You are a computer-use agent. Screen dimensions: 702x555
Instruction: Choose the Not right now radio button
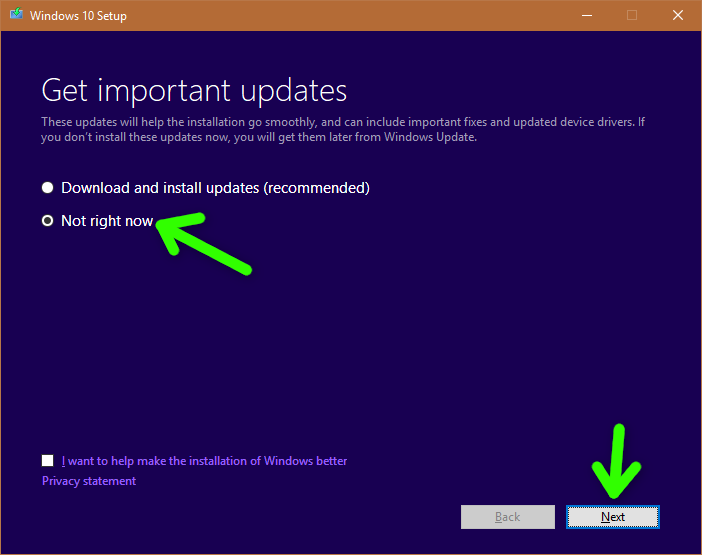47,221
